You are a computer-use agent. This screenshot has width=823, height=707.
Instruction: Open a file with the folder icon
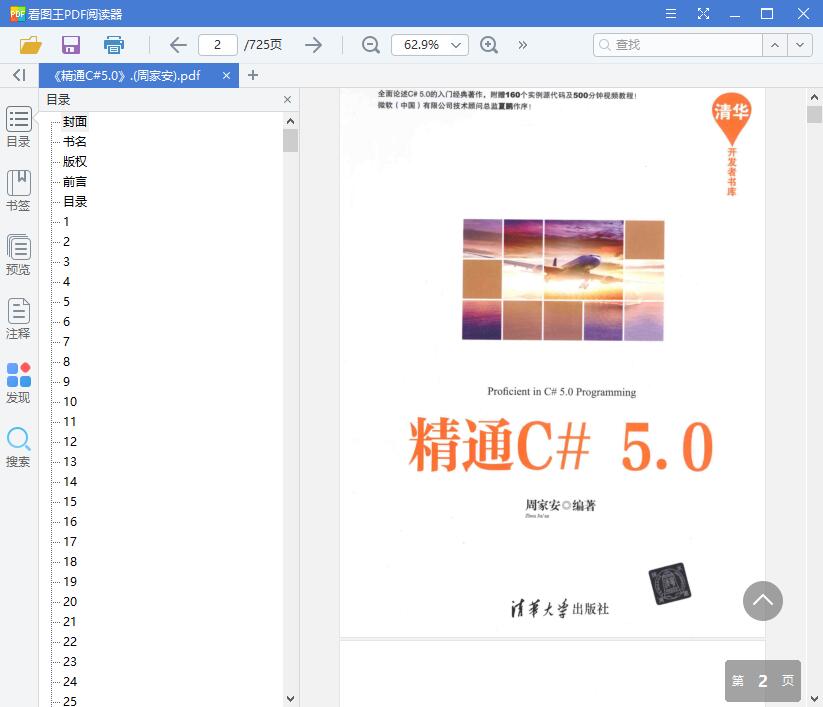tap(30, 45)
